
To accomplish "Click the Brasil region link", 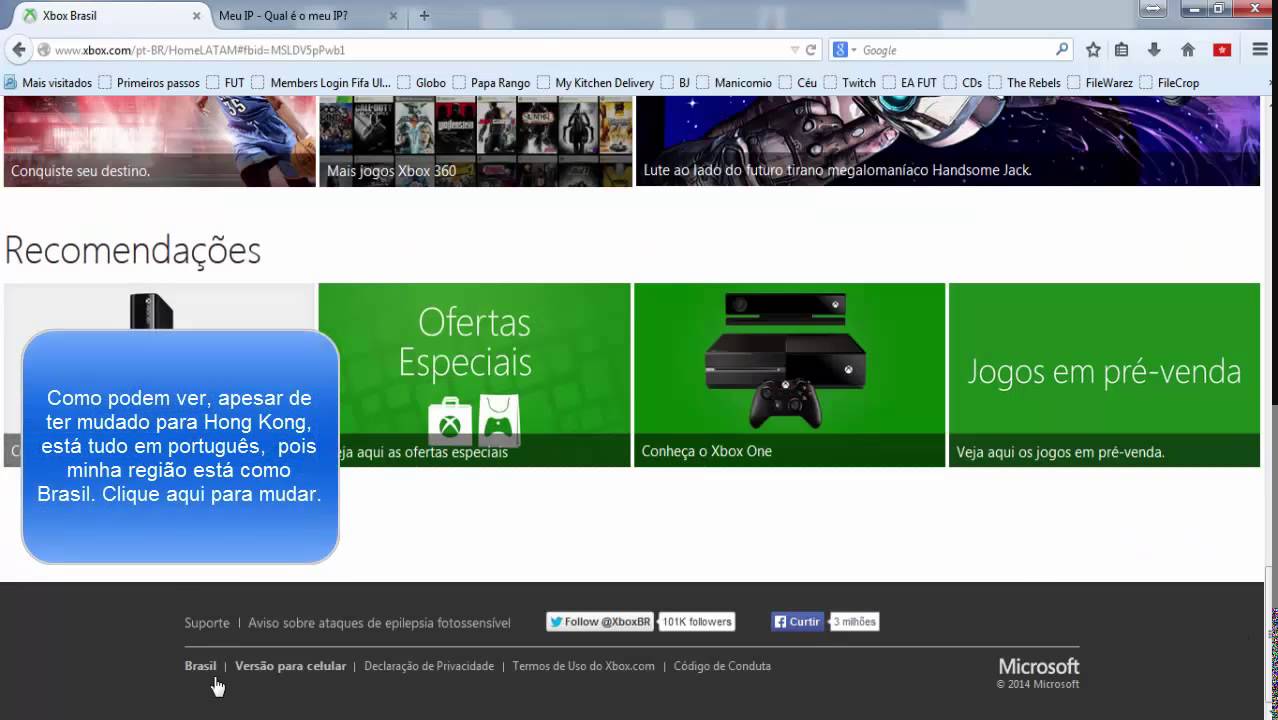I will [x=200, y=666].
